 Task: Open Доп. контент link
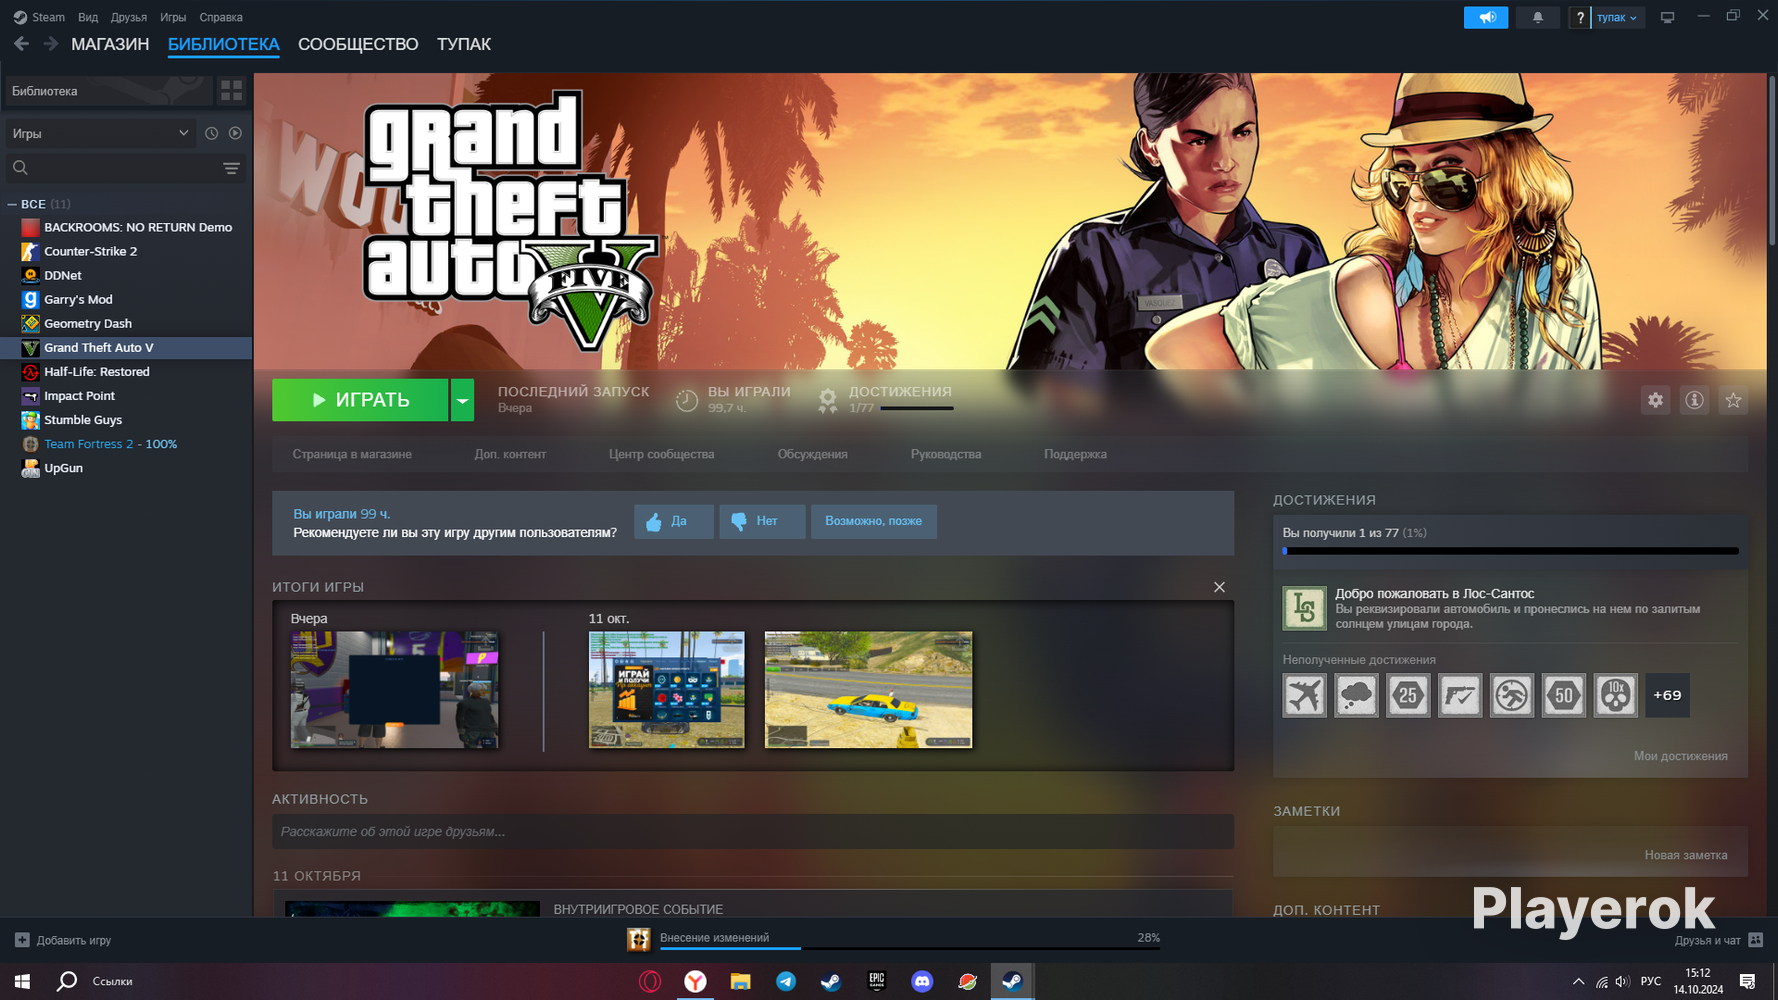[x=510, y=454]
